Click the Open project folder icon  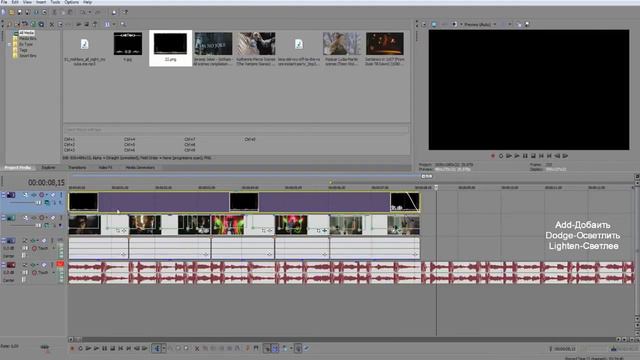11,13
